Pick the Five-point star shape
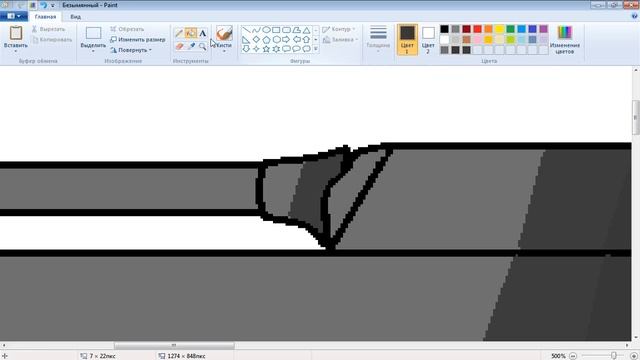The image size is (640, 360). (266, 49)
